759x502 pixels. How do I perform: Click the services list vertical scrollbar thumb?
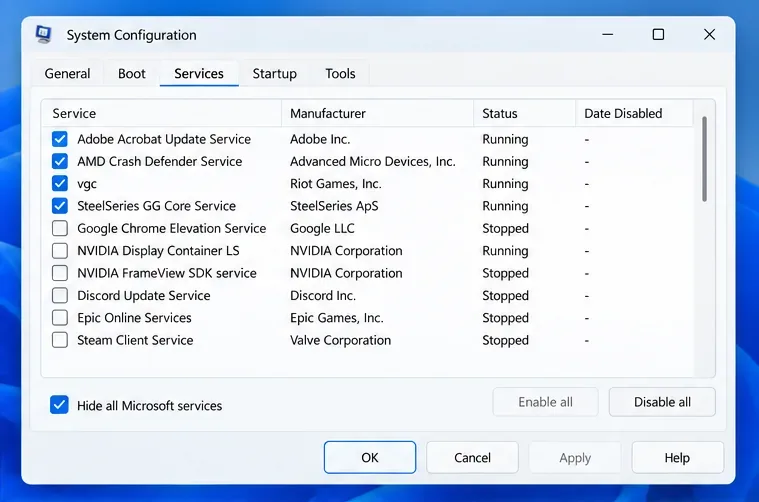704,159
